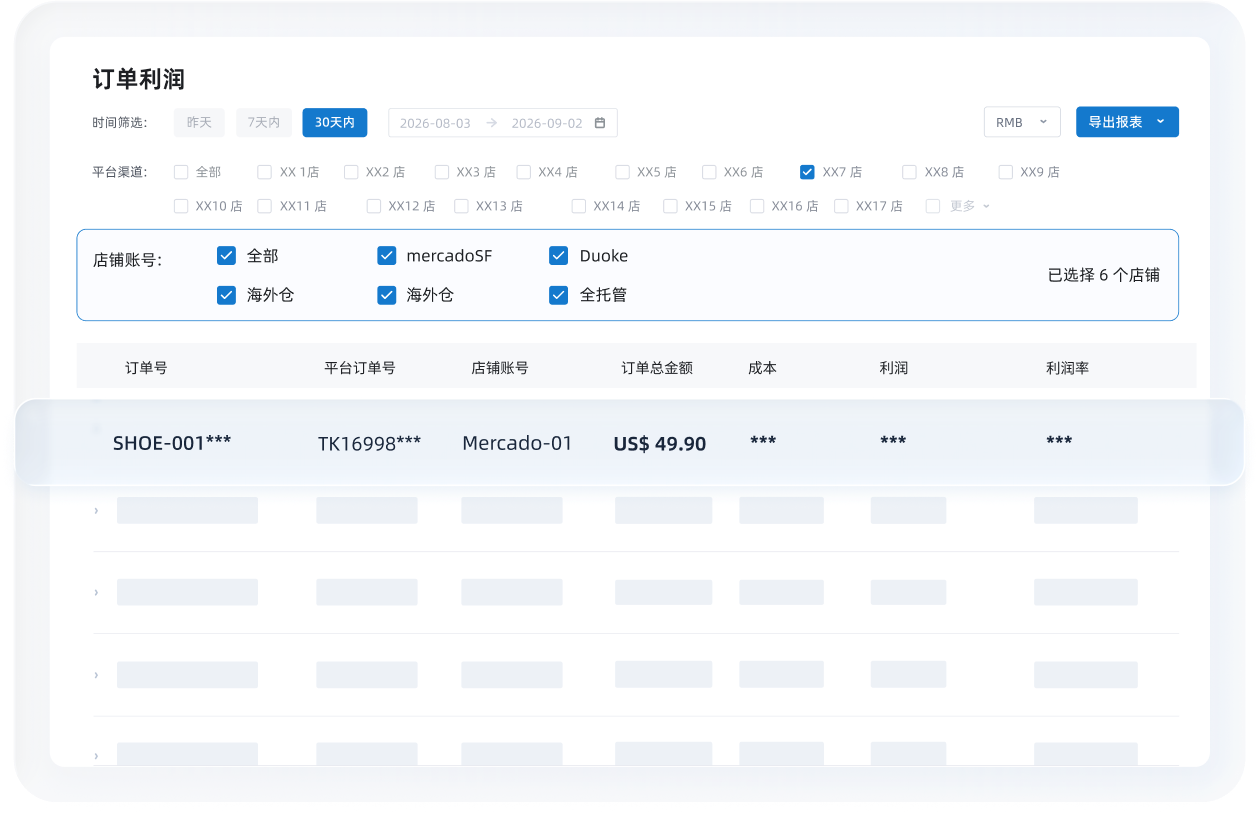The height and width of the screenshot is (814, 1259).
Task: Check the XX4 店 checkbox
Action: (x=524, y=172)
